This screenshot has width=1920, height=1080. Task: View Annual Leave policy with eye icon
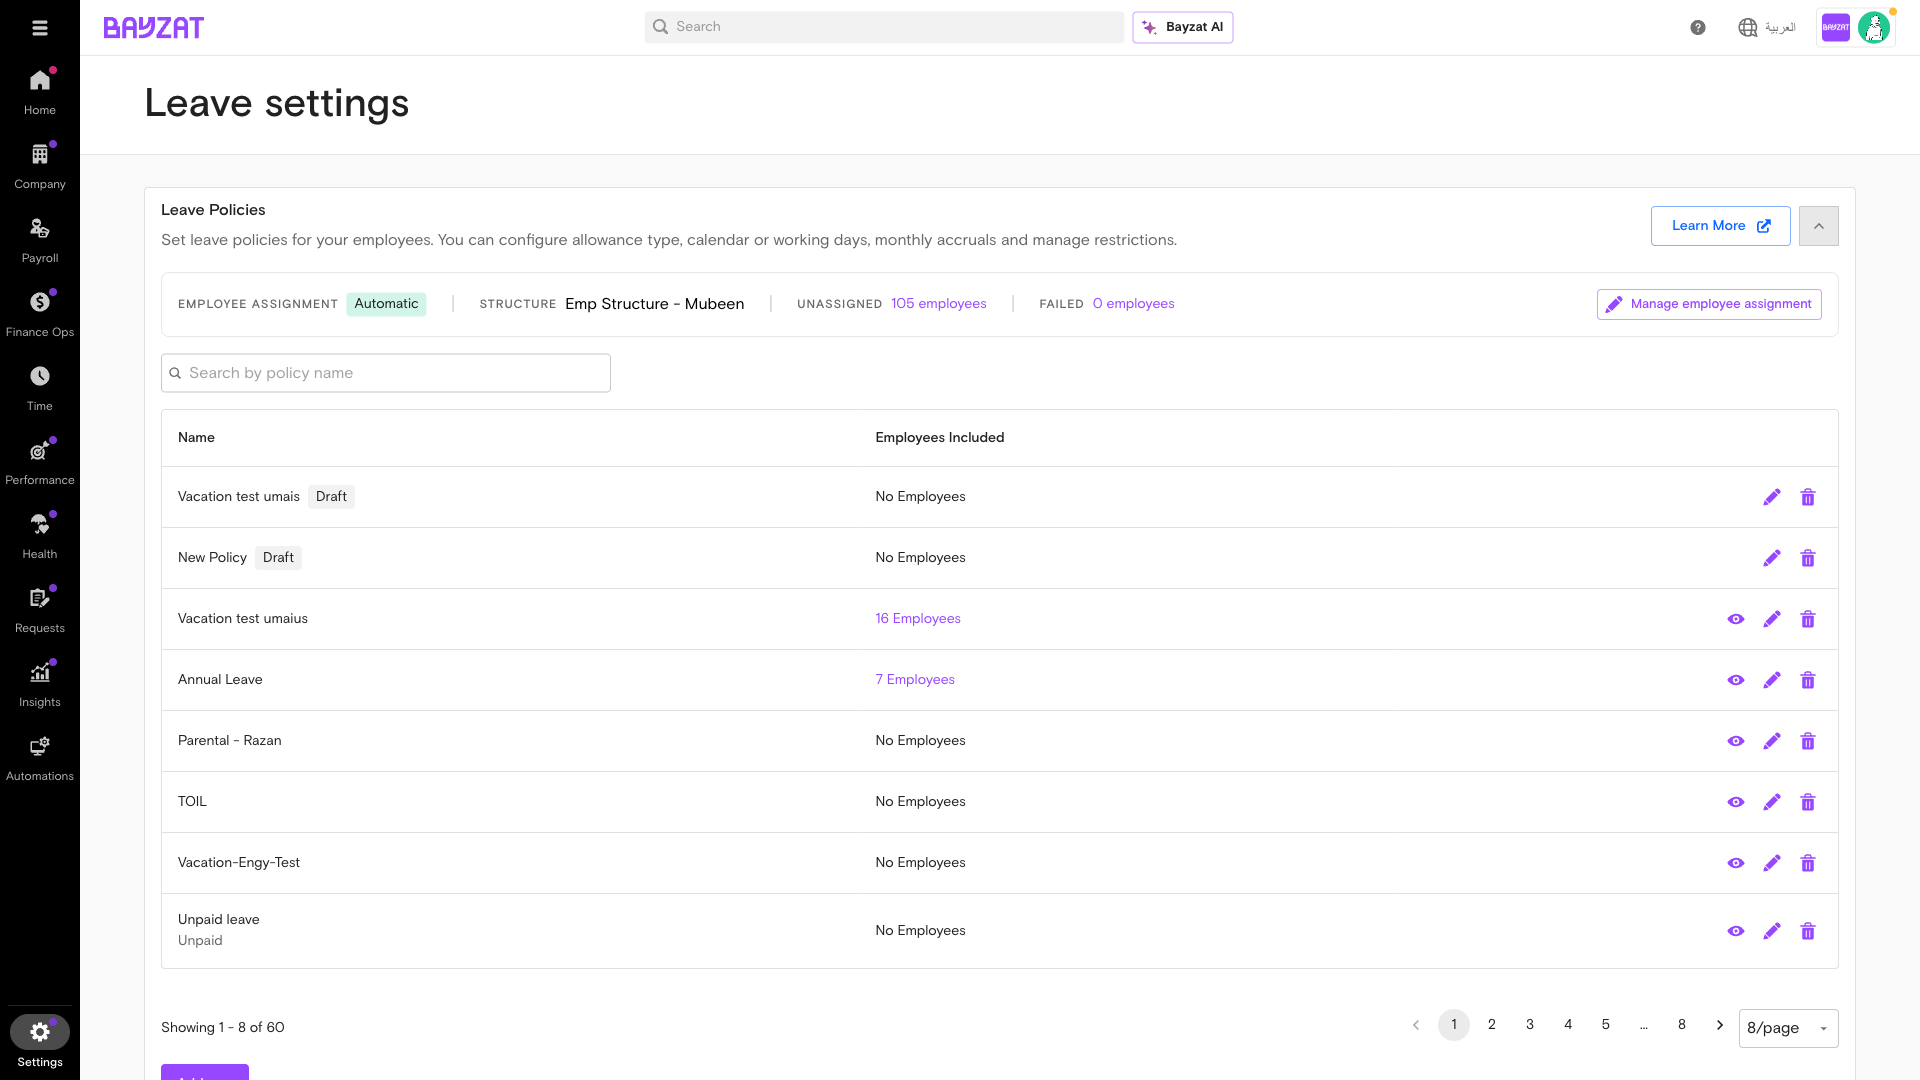[1736, 680]
